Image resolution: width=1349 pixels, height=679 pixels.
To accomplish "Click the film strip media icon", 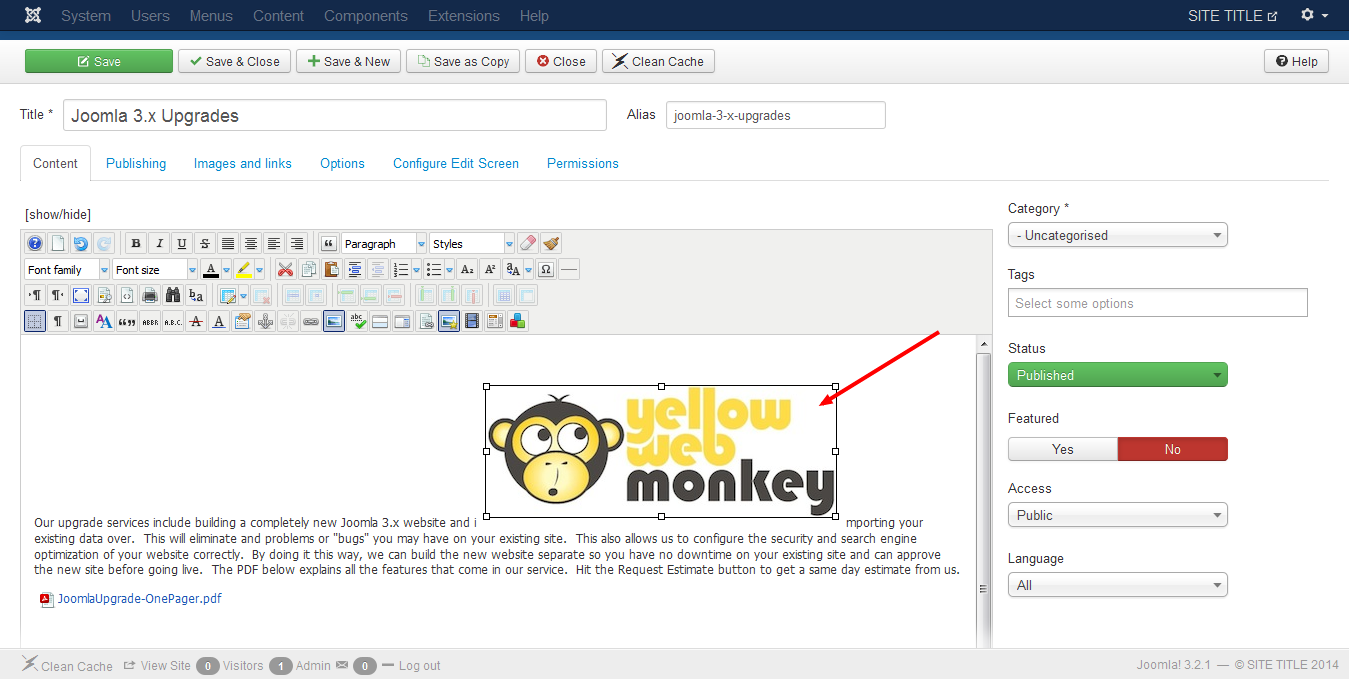I will click(472, 321).
